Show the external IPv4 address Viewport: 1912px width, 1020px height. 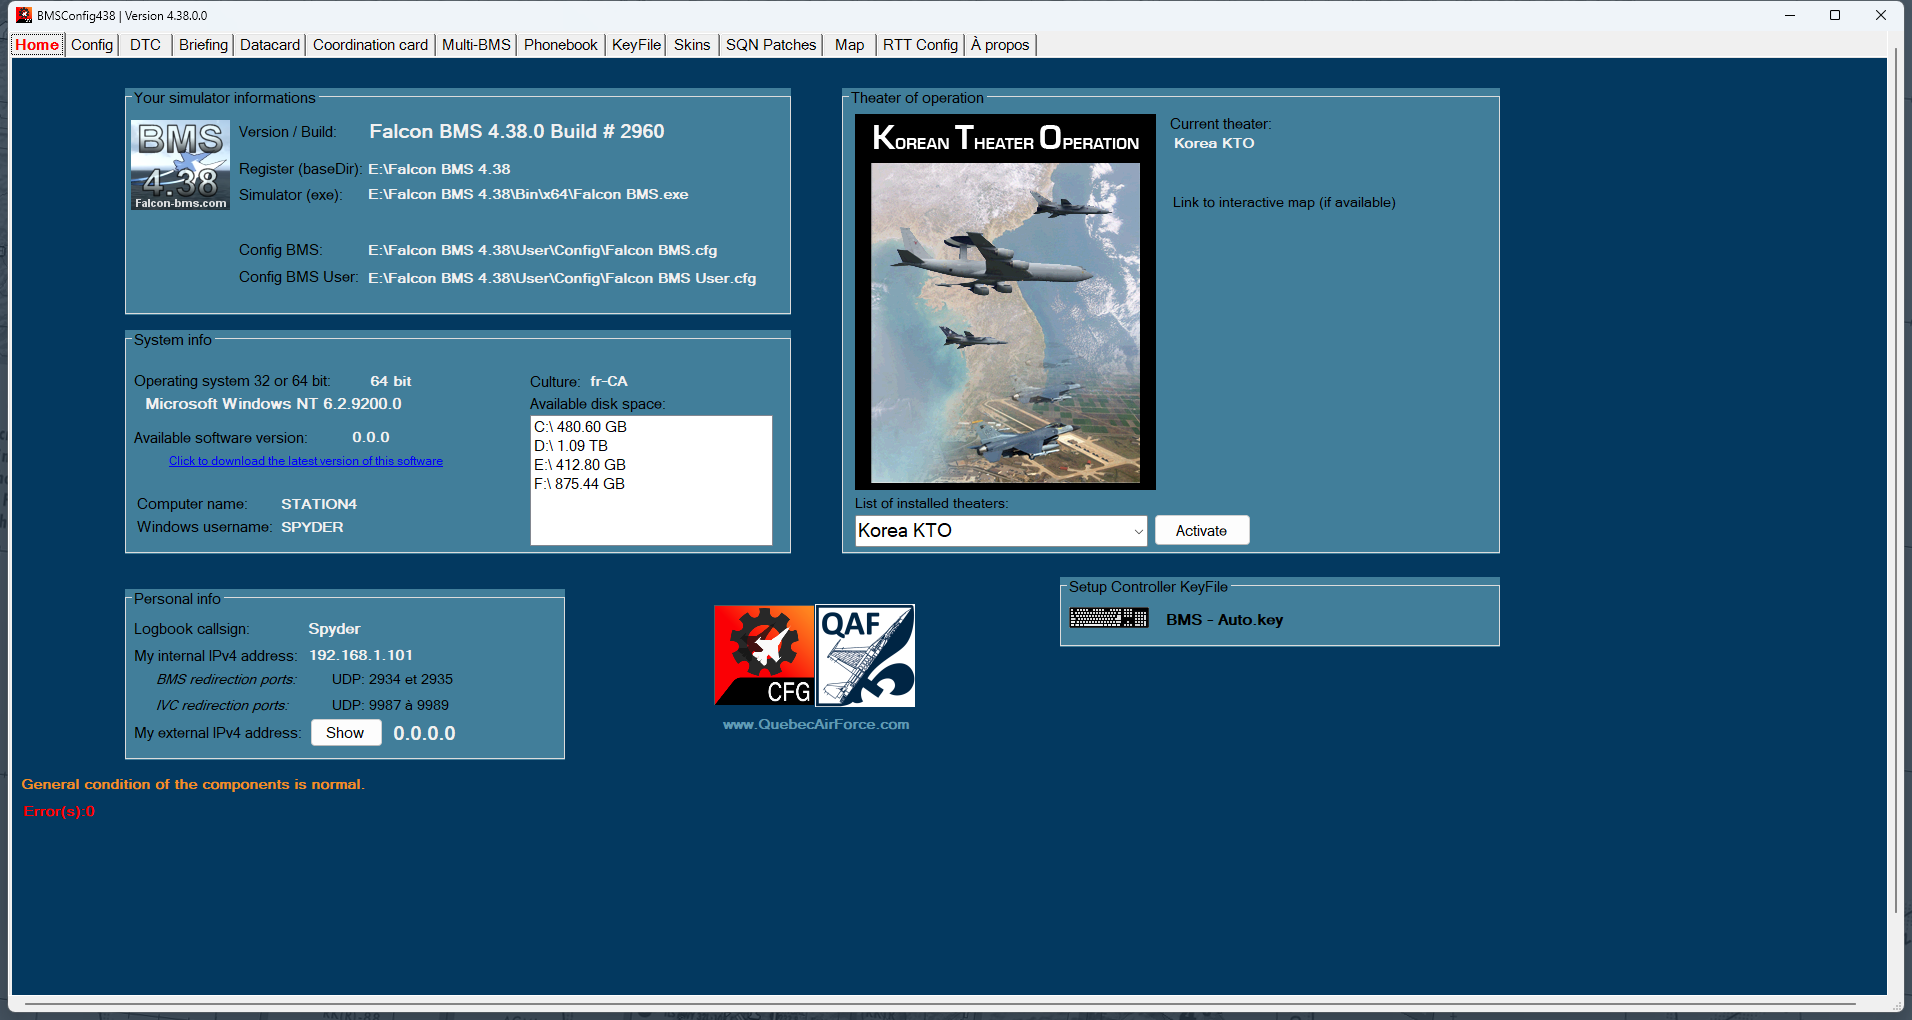(x=345, y=732)
